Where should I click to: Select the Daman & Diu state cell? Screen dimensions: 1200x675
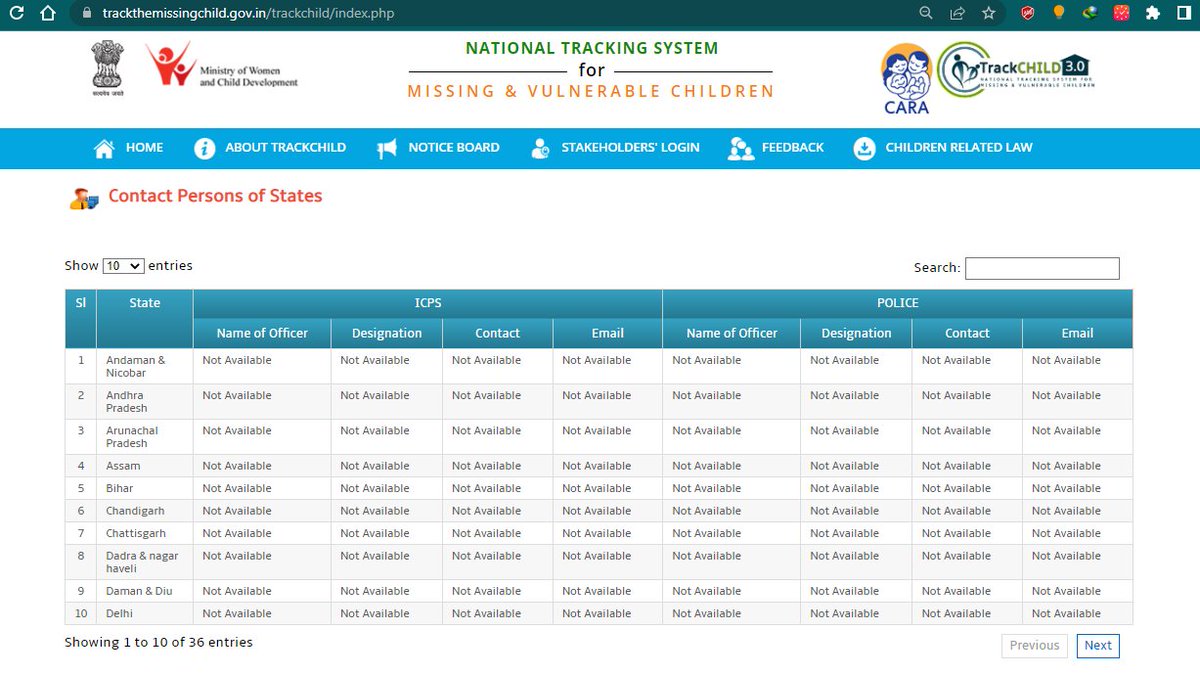tap(145, 591)
